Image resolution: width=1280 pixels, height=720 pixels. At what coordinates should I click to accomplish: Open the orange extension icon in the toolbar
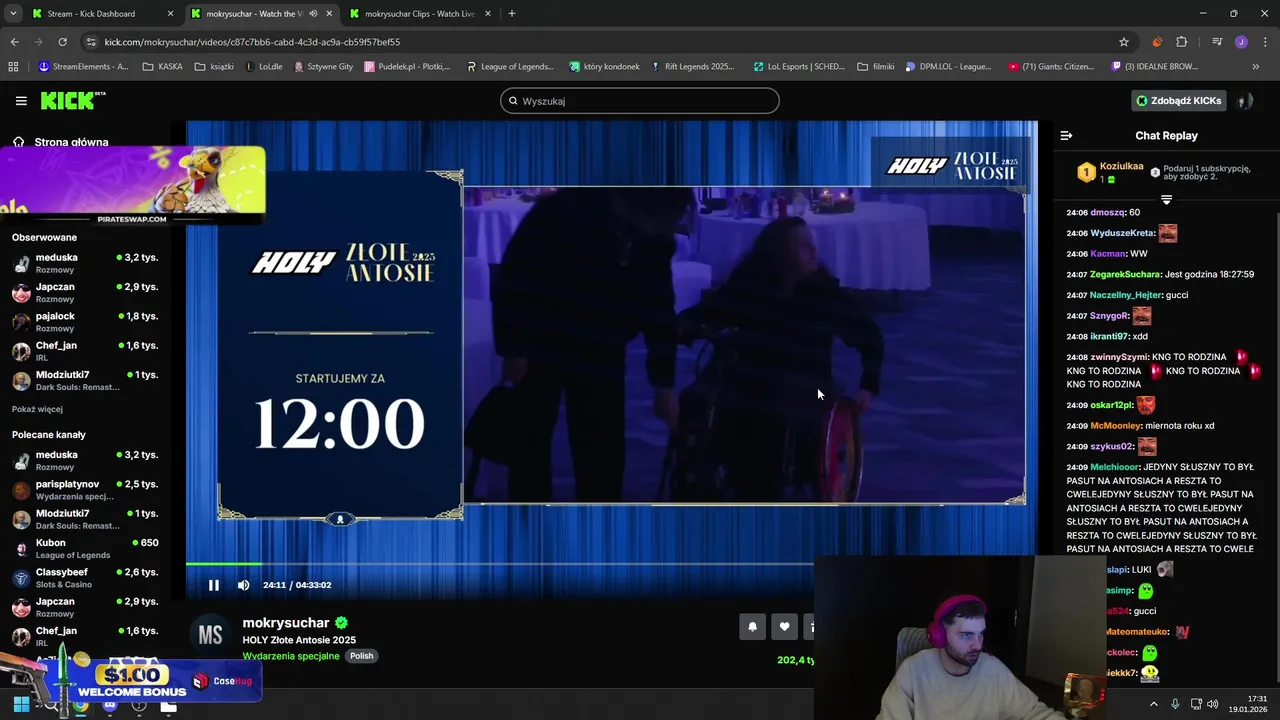(x=1157, y=42)
